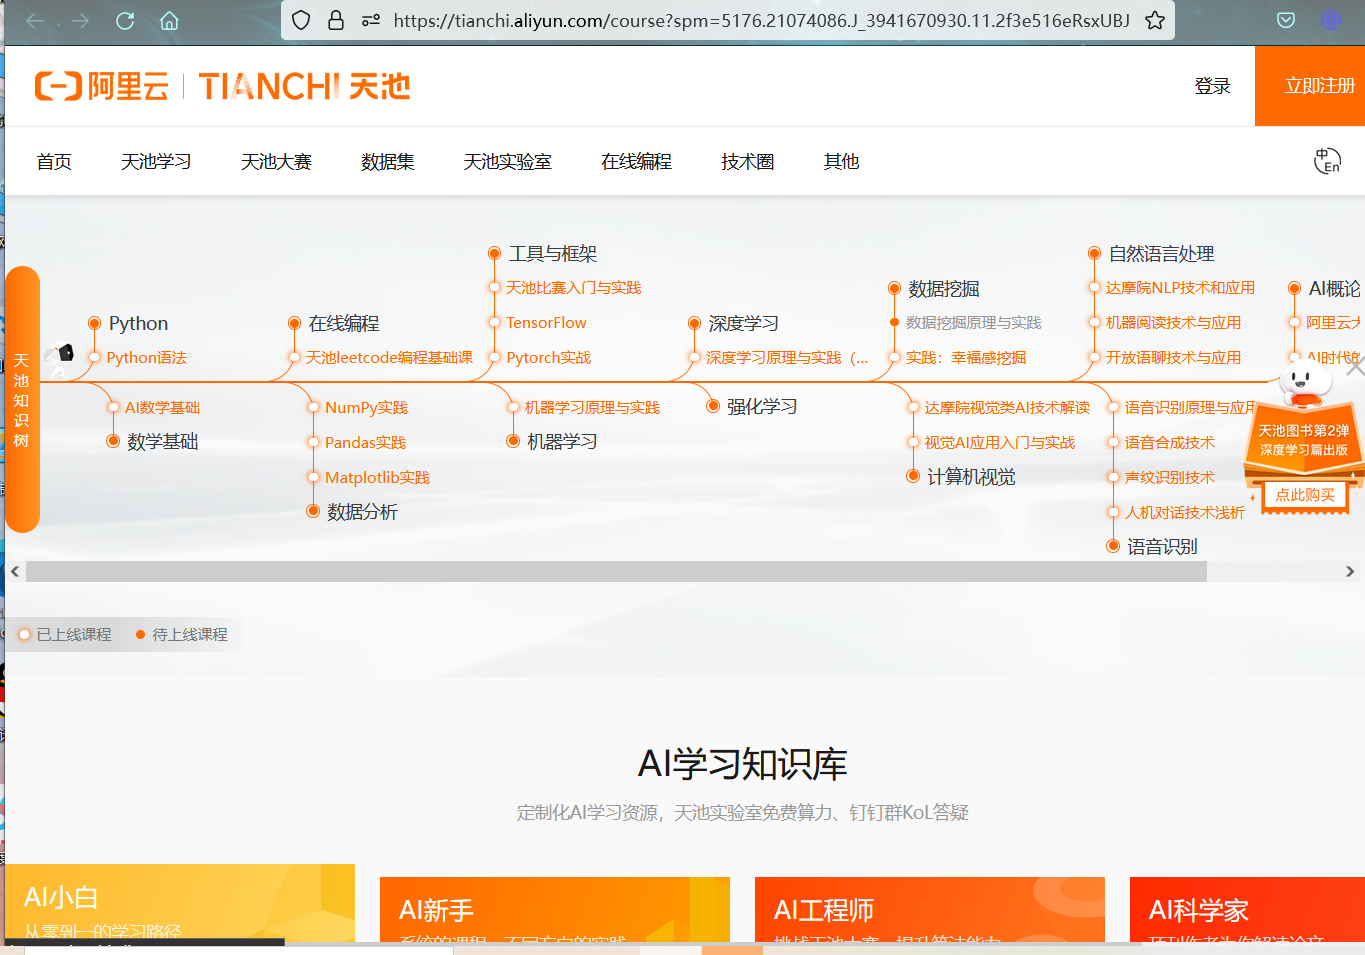
Task: Open 机器学习原理与实践 course
Action: click(x=592, y=408)
